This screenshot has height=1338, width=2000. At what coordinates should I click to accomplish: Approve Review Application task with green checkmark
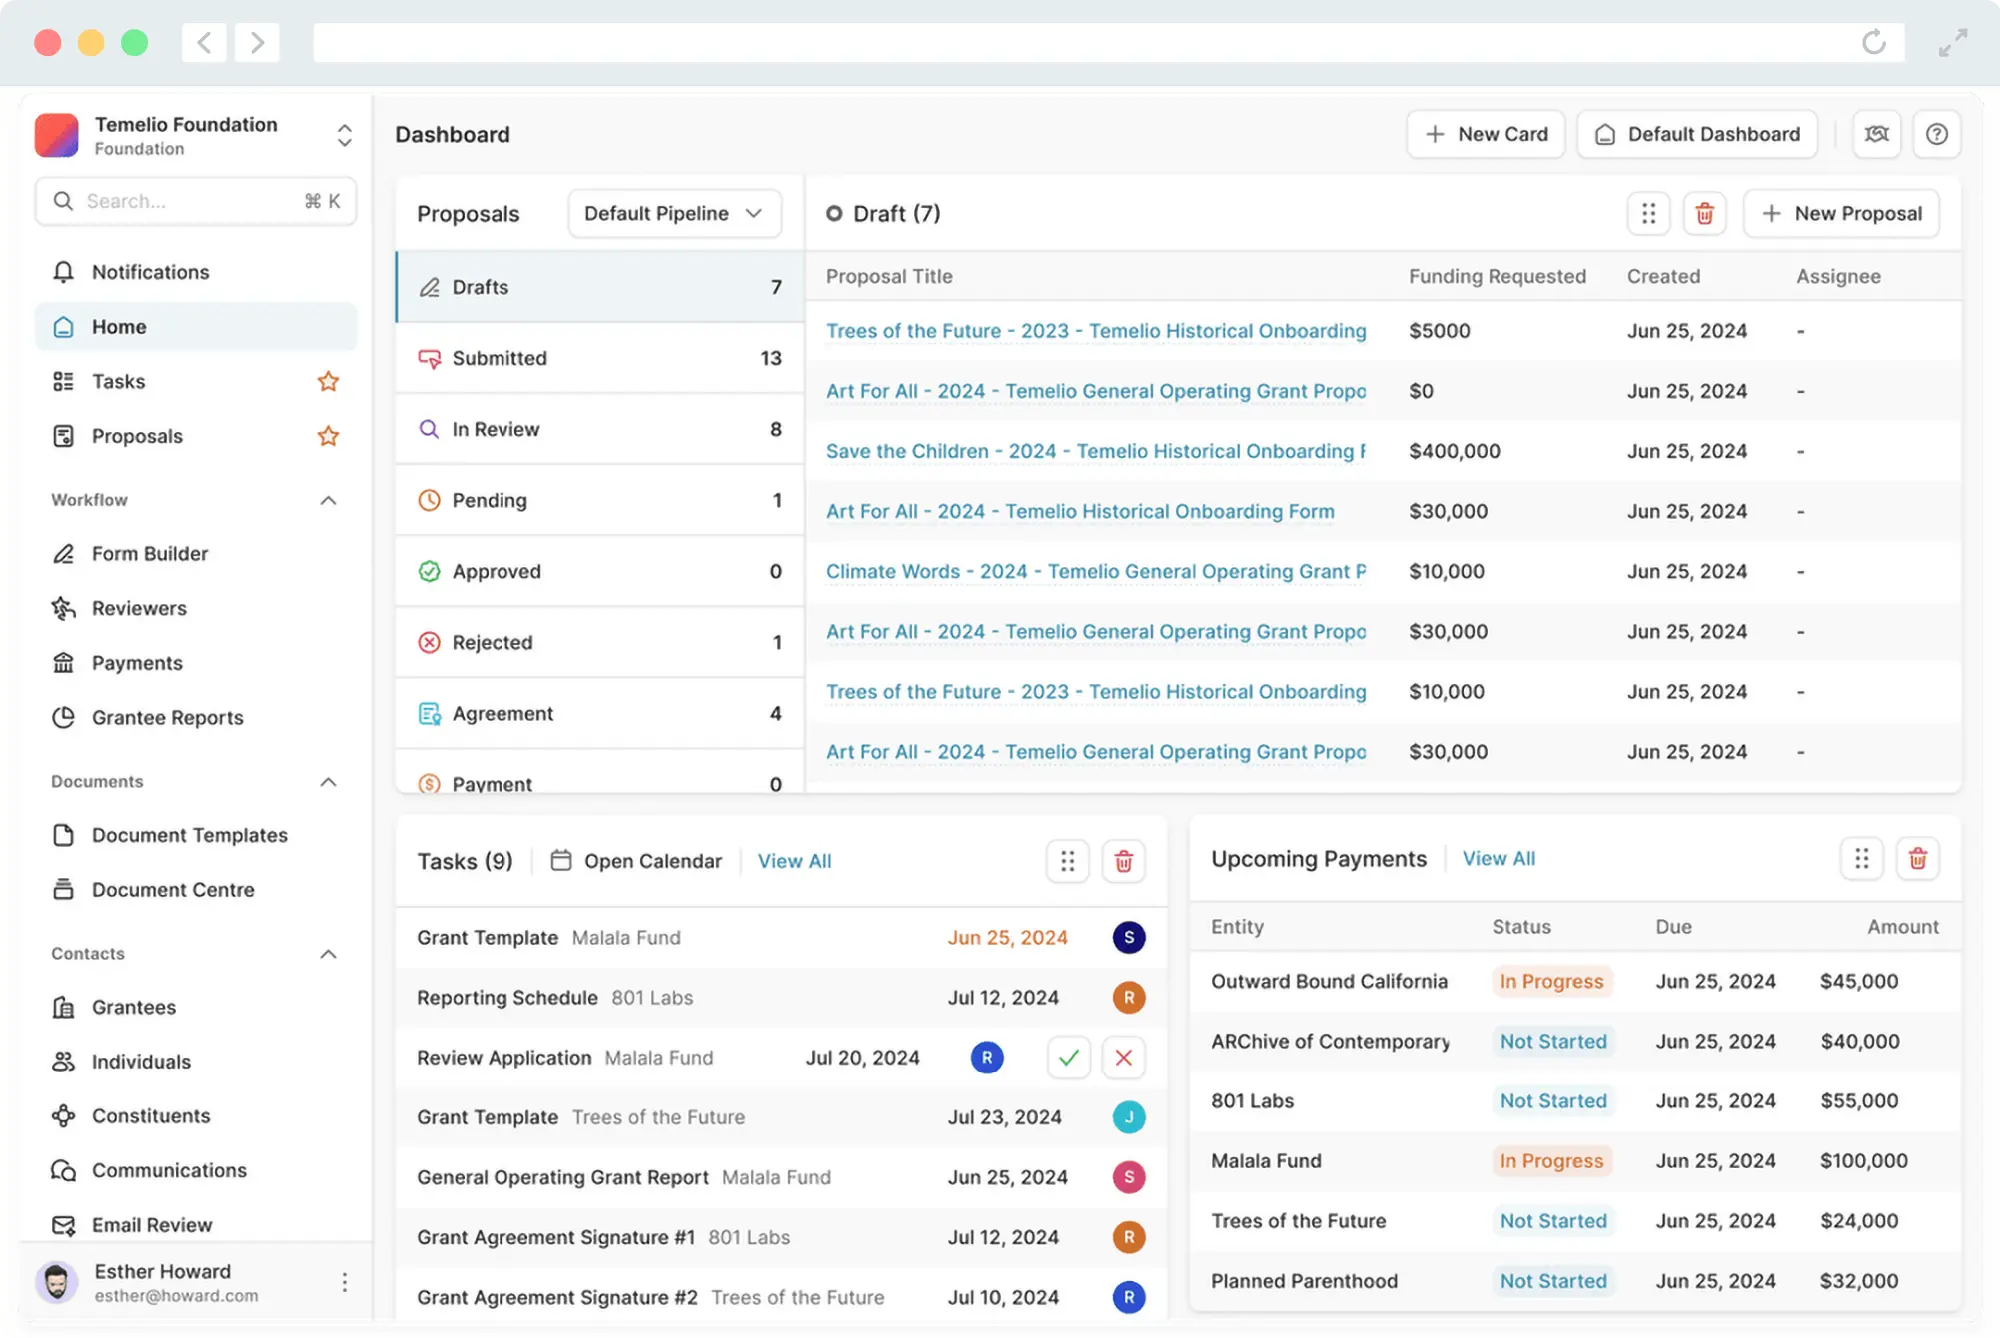click(x=1069, y=1057)
